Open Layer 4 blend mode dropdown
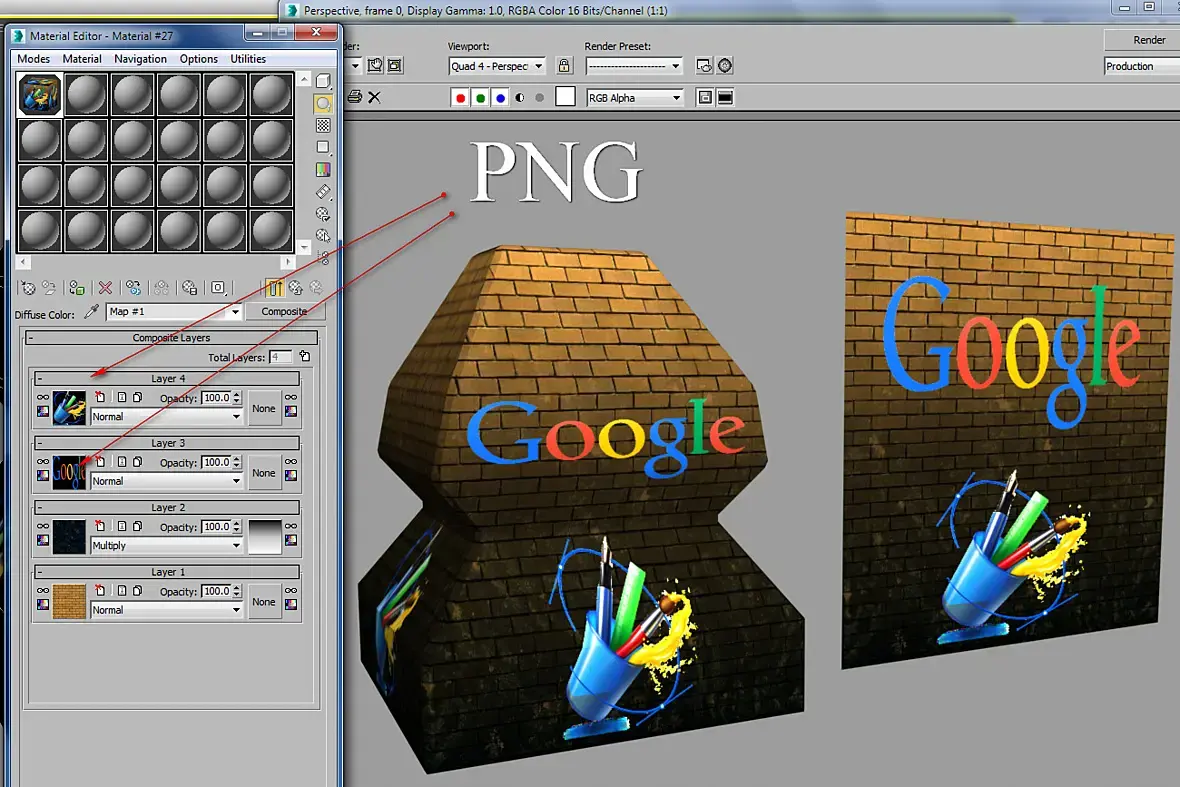Screen dimensions: 1180x787 coord(166,416)
